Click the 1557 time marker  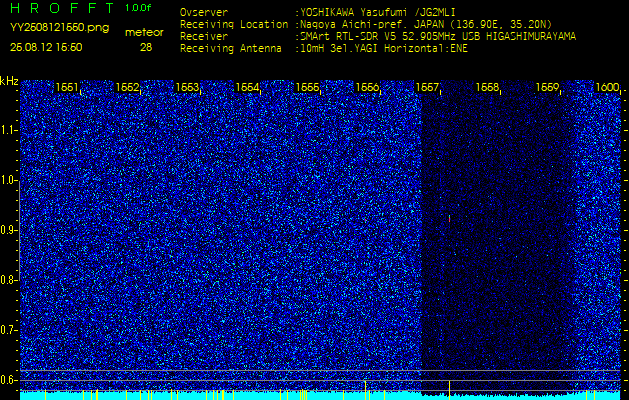pyautogui.click(x=427, y=87)
